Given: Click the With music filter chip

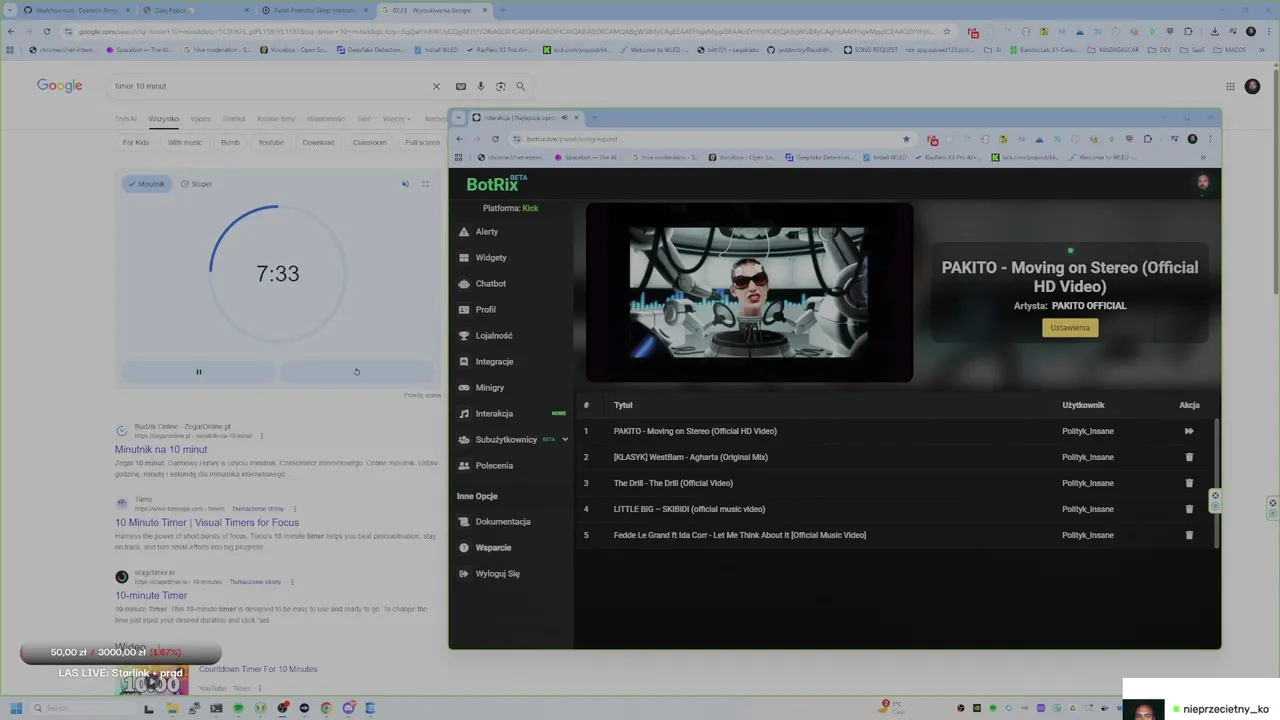Looking at the screenshot, I should 185,142.
